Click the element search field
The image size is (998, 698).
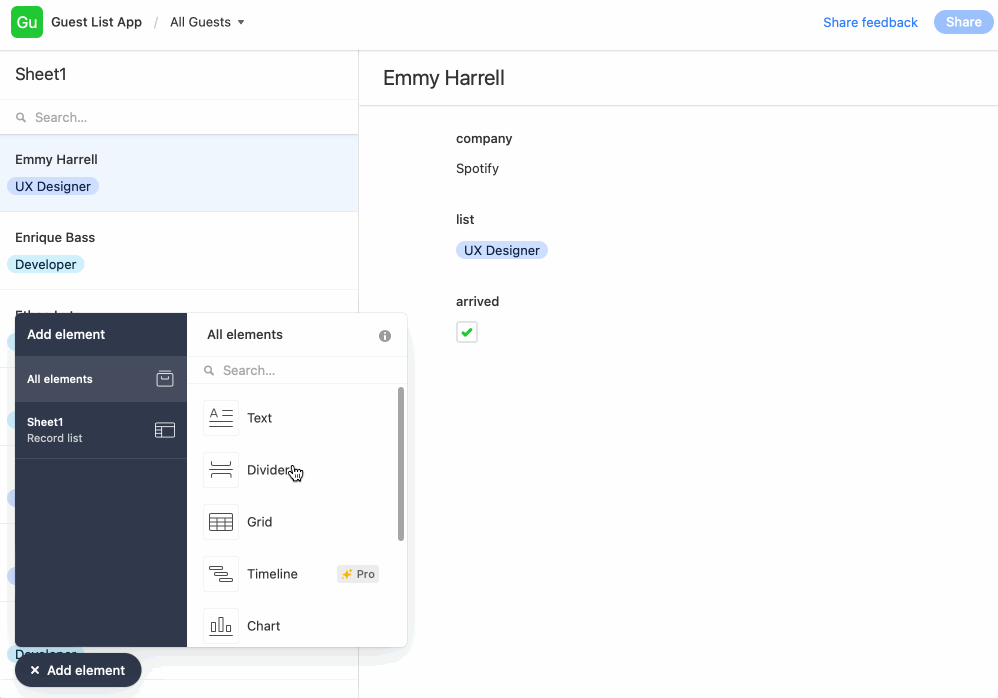[x=297, y=370]
